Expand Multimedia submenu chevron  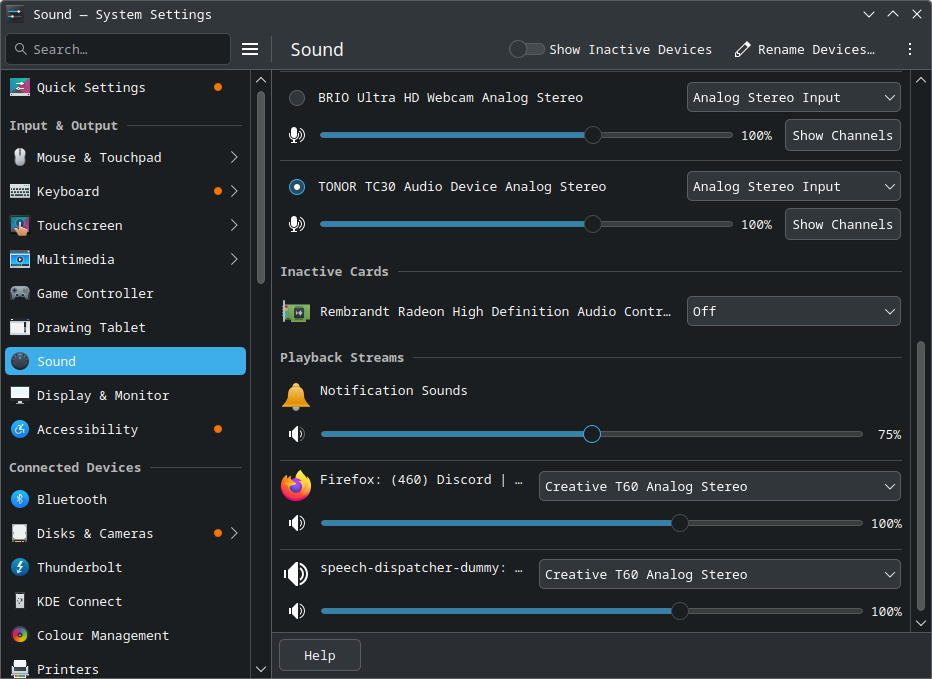[234, 259]
